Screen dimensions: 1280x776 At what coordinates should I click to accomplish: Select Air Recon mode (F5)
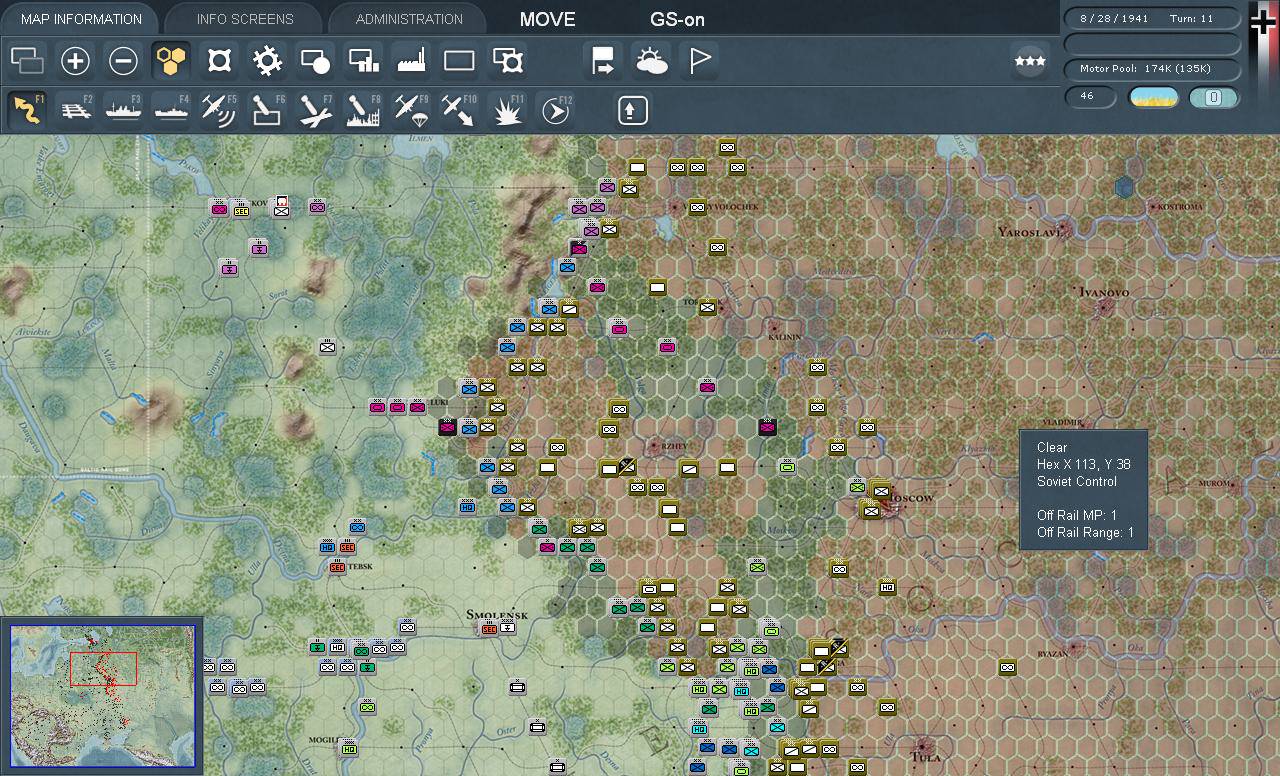(x=219, y=109)
